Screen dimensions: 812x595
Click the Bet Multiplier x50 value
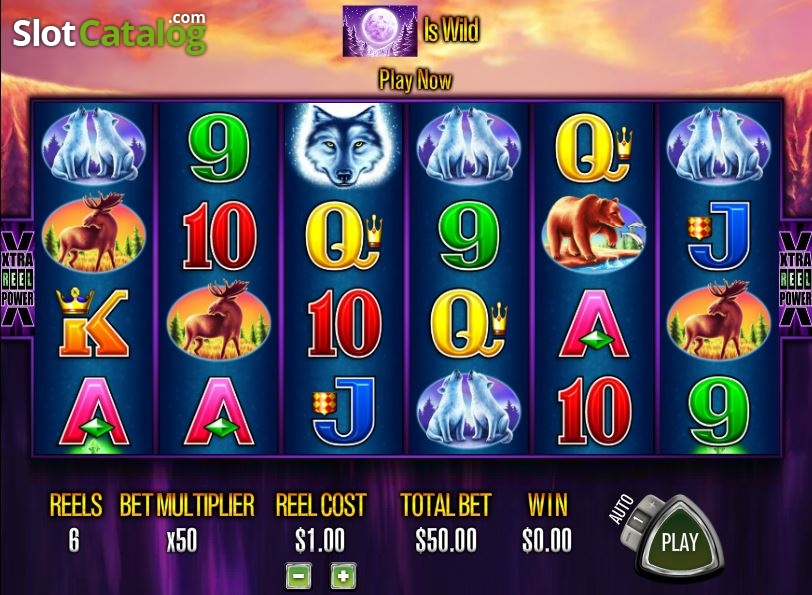pos(182,541)
